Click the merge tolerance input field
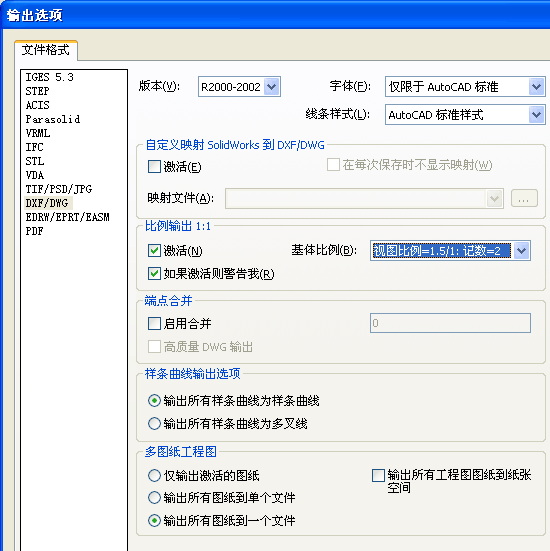The image size is (550, 551). coord(450,323)
